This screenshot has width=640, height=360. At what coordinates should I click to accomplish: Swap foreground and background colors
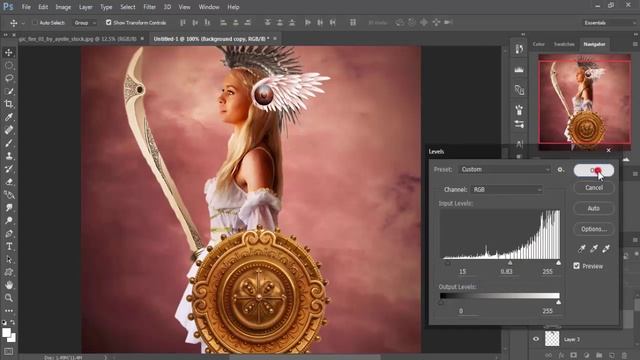click(x=13, y=322)
